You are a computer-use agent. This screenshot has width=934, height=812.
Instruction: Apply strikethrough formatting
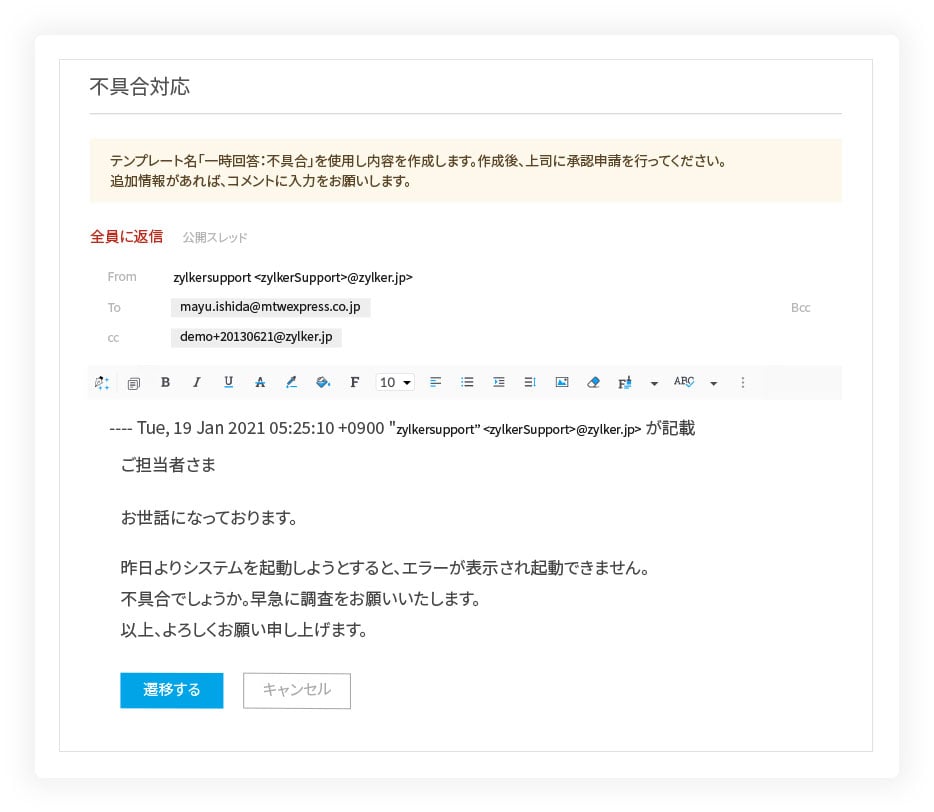[x=260, y=382]
